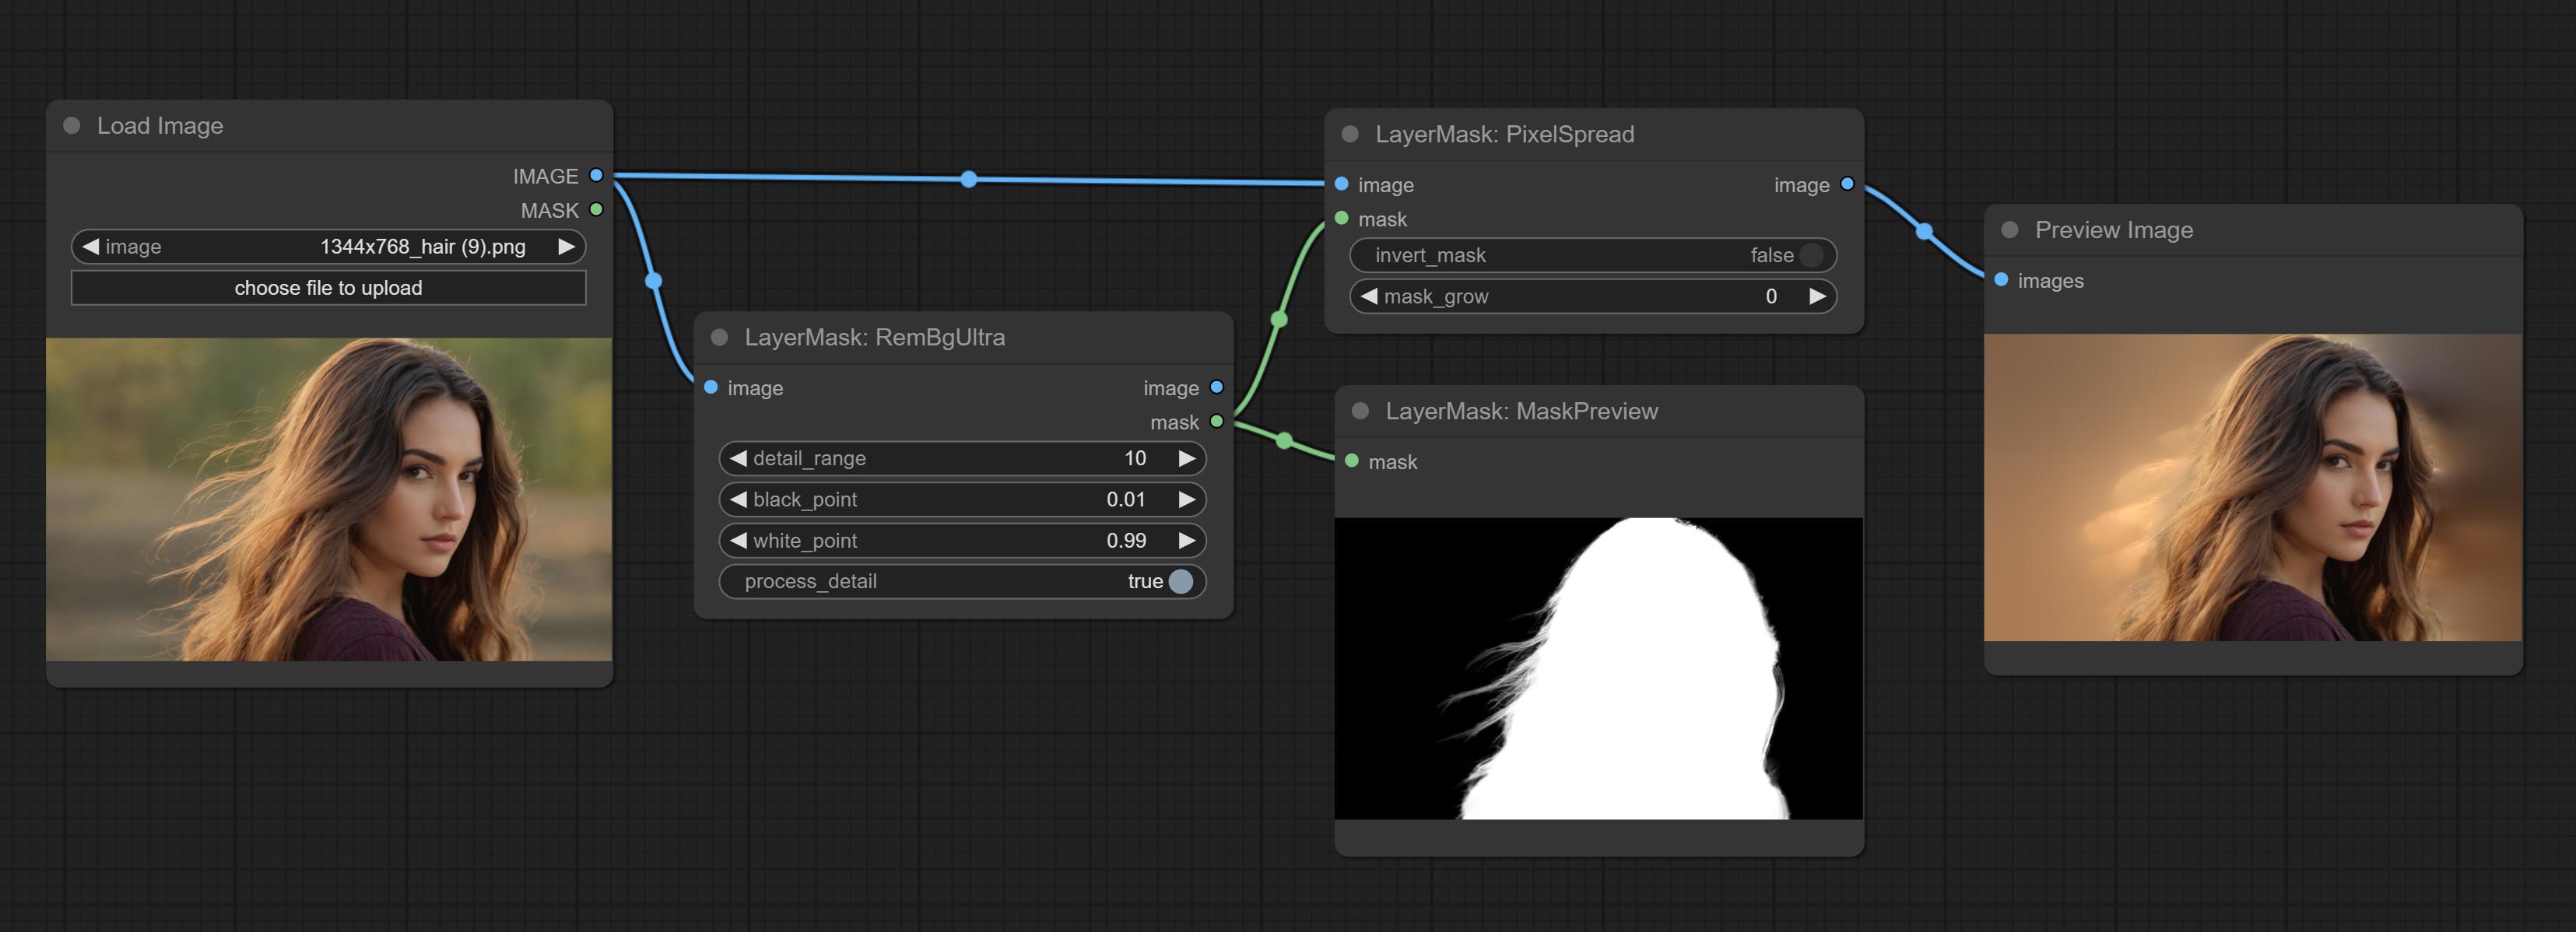Click the Preview Image output thumbnail
This screenshot has width=2576, height=932.
coord(2252,487)
